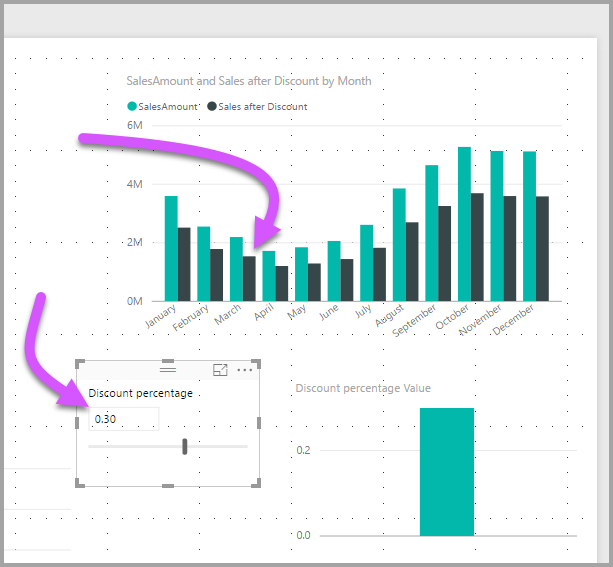613x567 pixels.
Task: Select the chart title SalesAmount and Sales after Discount by Month
Action: (249, 81)
